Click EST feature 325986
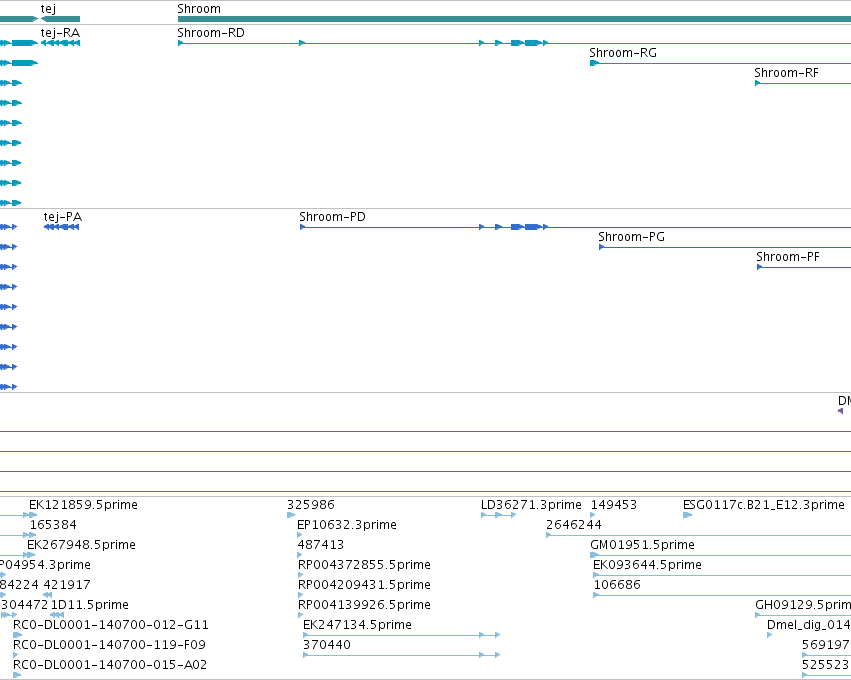 [x=311, y=505]
